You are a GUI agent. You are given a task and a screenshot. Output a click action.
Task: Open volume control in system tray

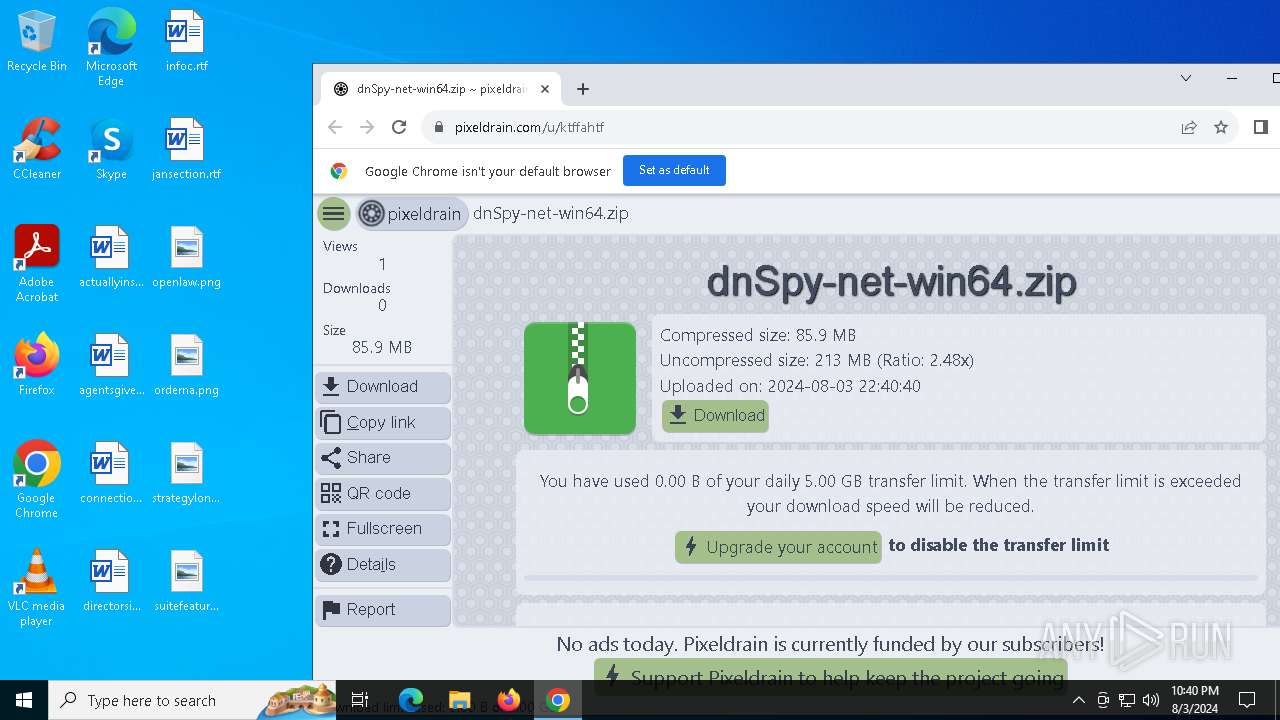coord(1151,700)
